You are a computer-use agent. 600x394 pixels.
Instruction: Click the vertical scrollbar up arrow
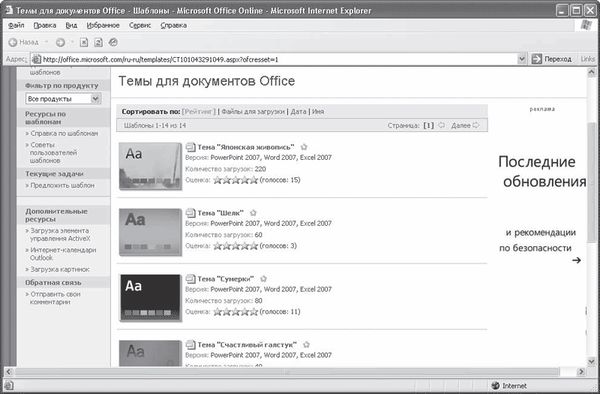(x=592, y=72)
